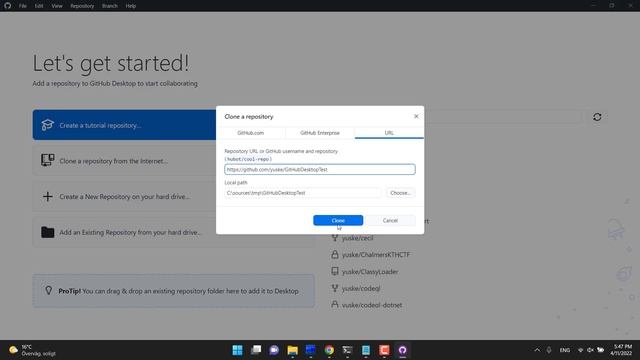Open the Repository menu

tap(82, 6)
